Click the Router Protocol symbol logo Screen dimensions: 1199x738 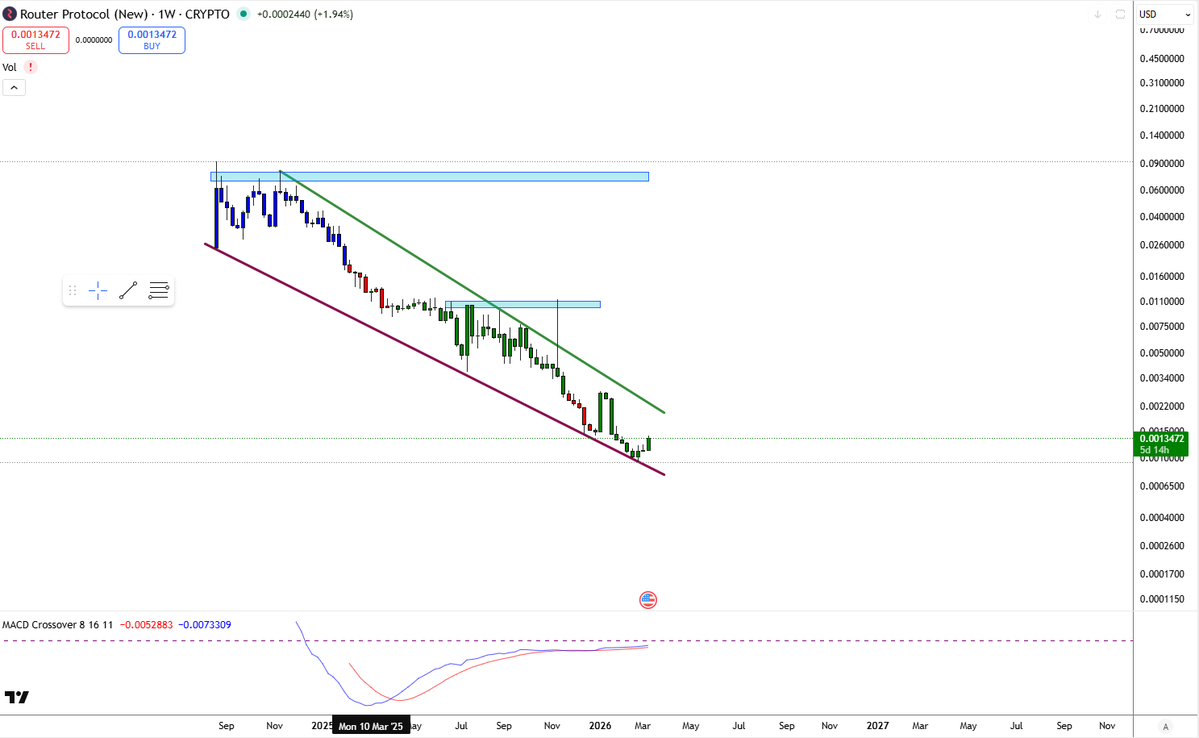(11, 14)
